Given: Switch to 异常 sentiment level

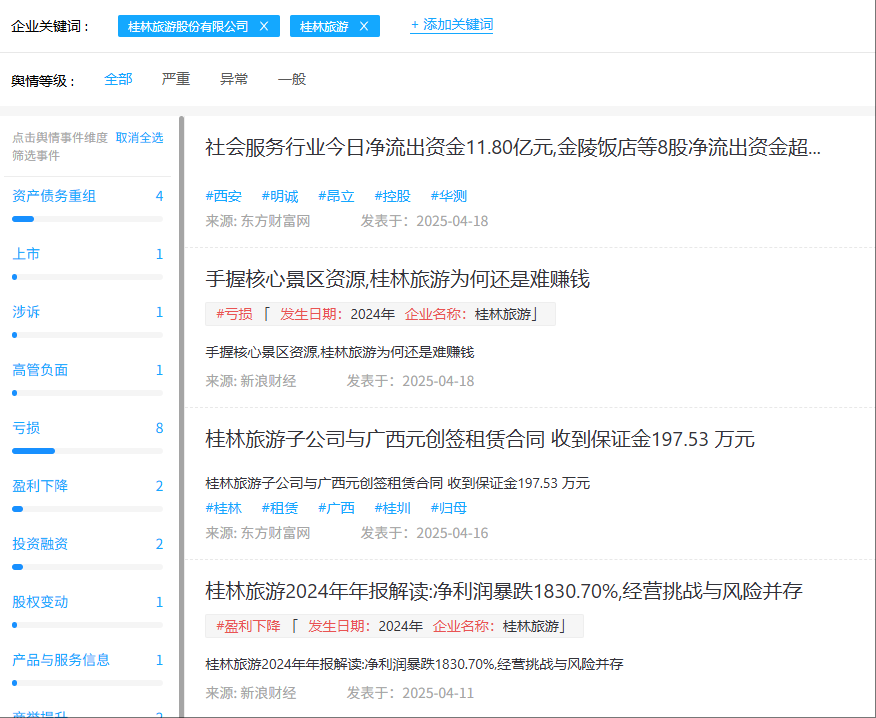Looking at the screenshot, I should click(234, 79).
